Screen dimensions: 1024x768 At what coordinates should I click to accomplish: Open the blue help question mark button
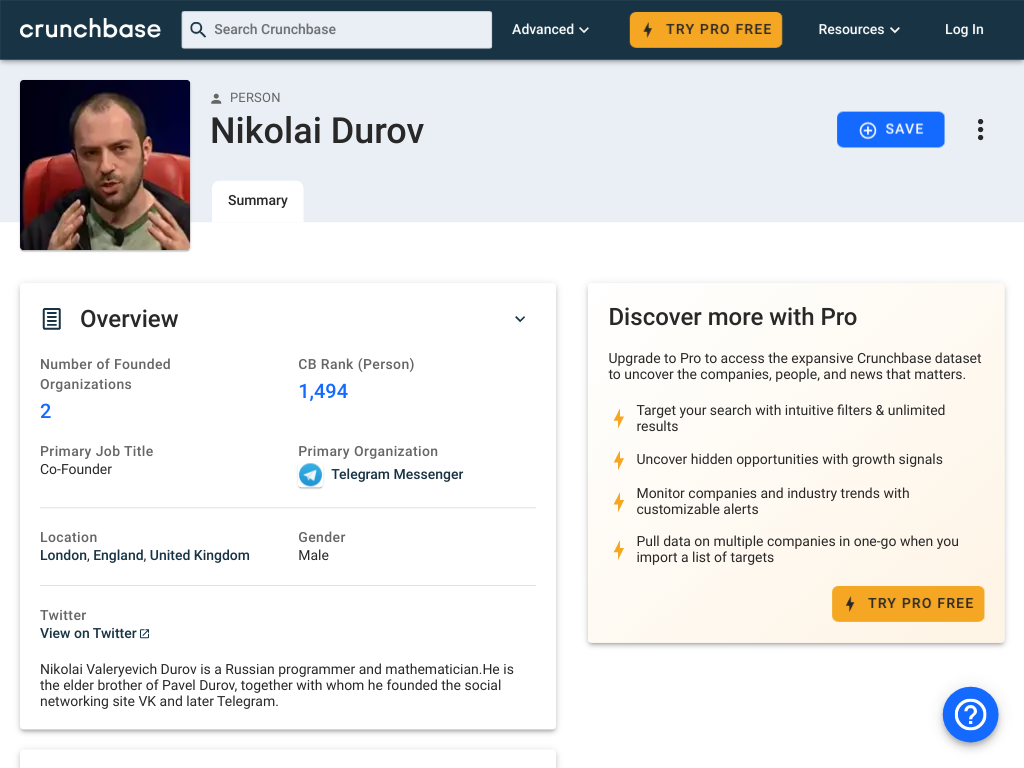coord(970,714)
